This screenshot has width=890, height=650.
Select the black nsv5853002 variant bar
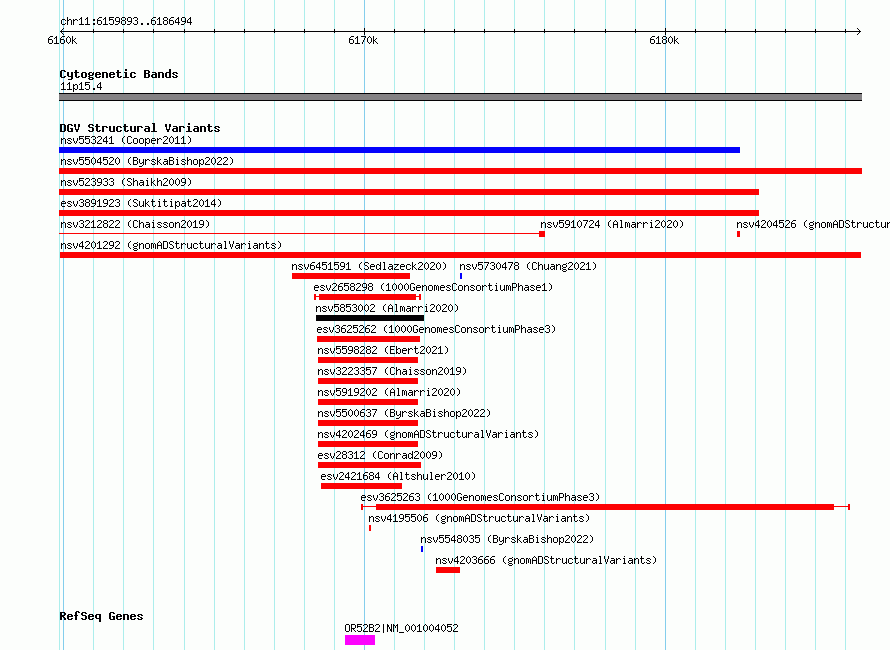tap(370, 318)
